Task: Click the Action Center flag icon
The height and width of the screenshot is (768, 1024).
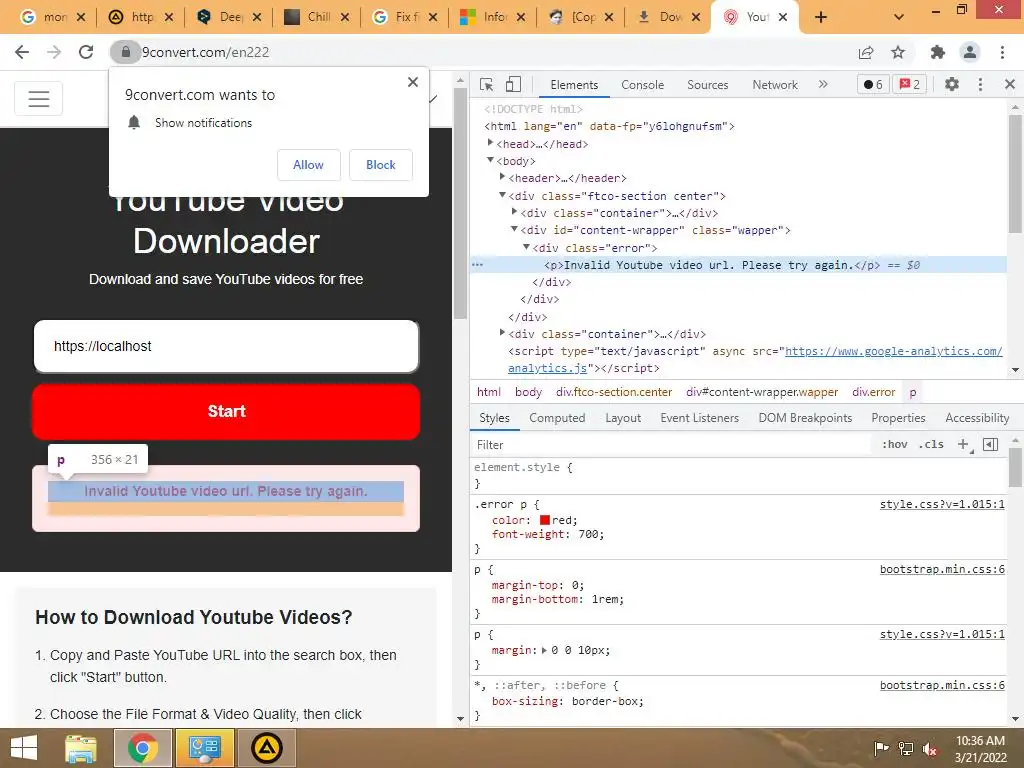Action: [x=881, y=749]
